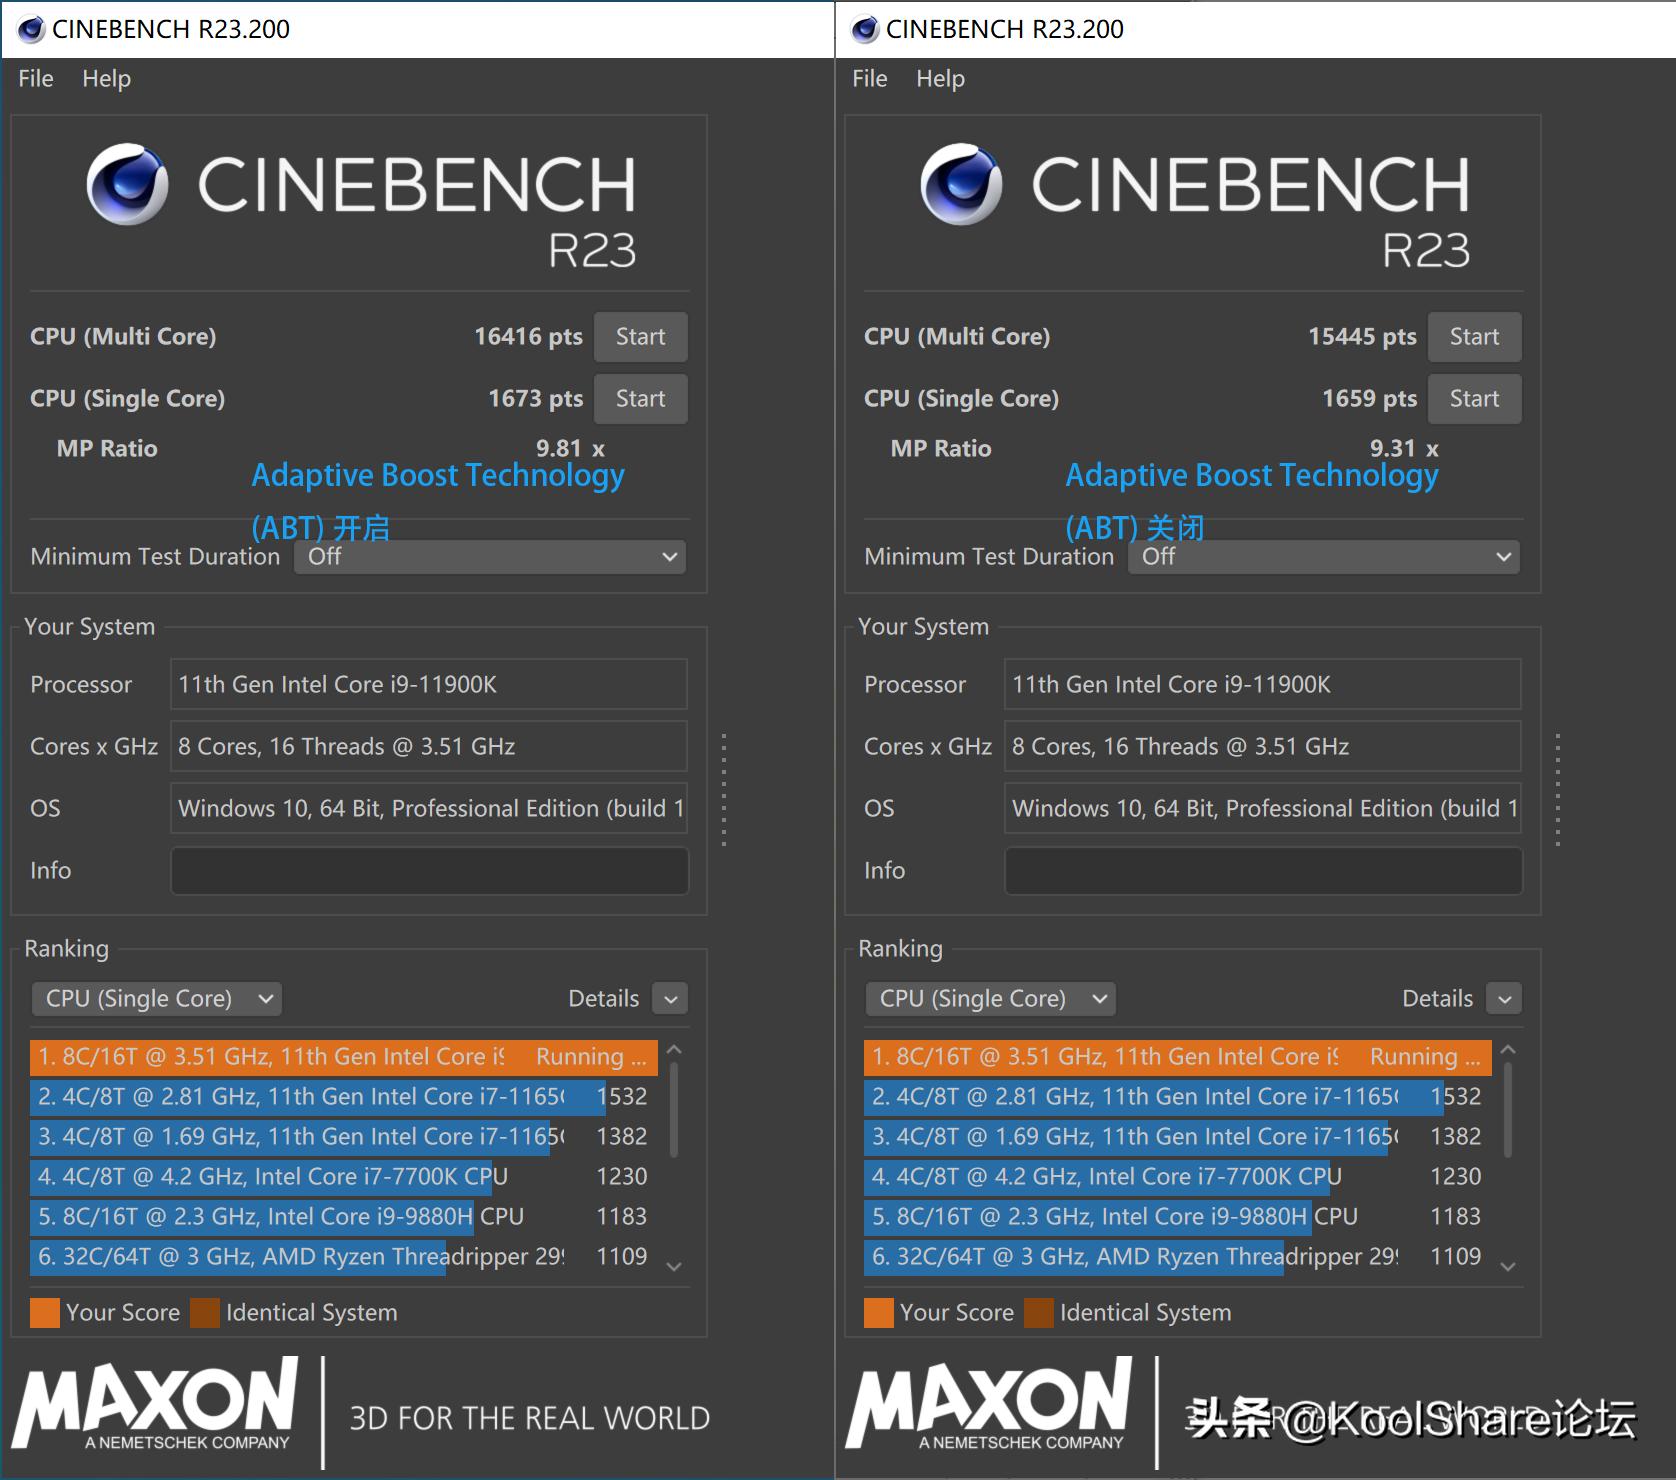Click the MAXON logo in right window

click(x=989, y=1403)
